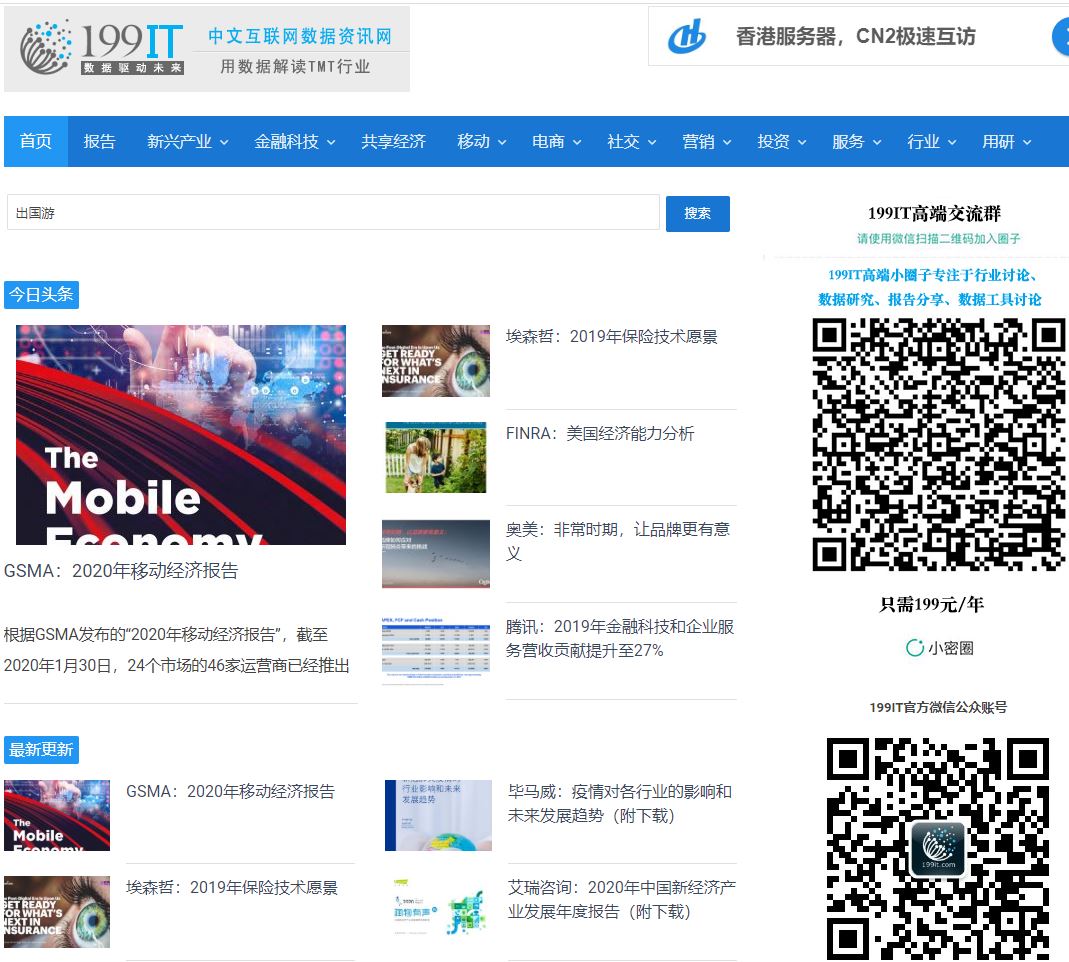Expand the 行业 dropdown chevron

[952, 142]
